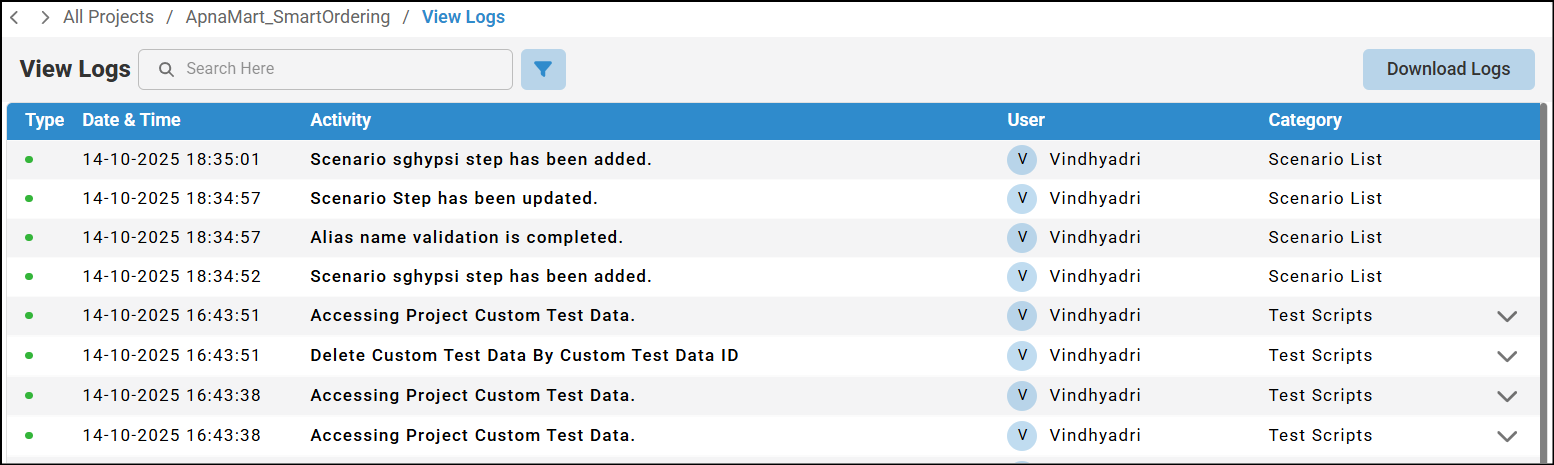Click green status dot of first log entry

pyautogui.click(x=29, y=159)
